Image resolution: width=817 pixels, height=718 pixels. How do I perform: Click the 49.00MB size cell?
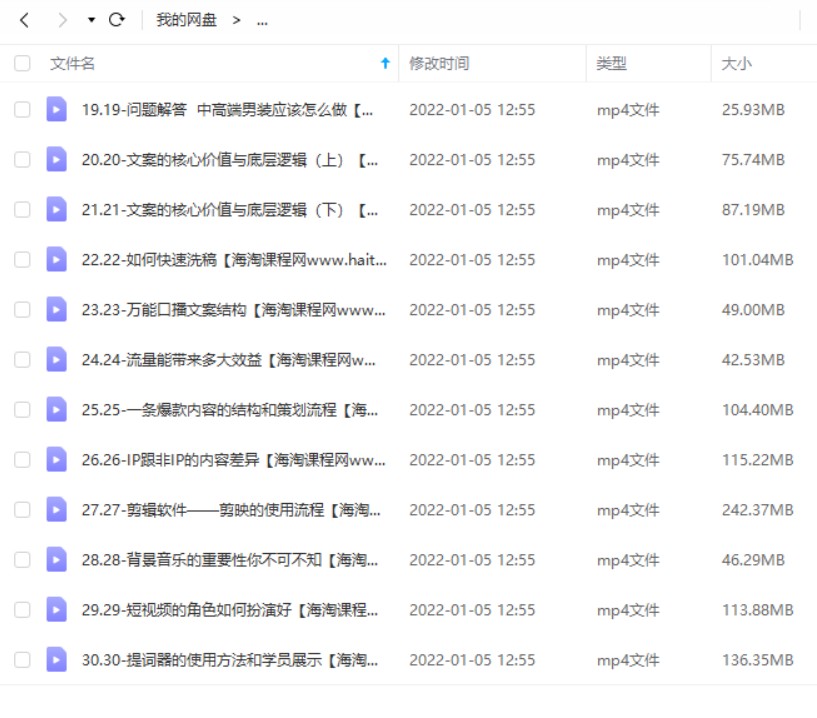(x=753, y=310)
